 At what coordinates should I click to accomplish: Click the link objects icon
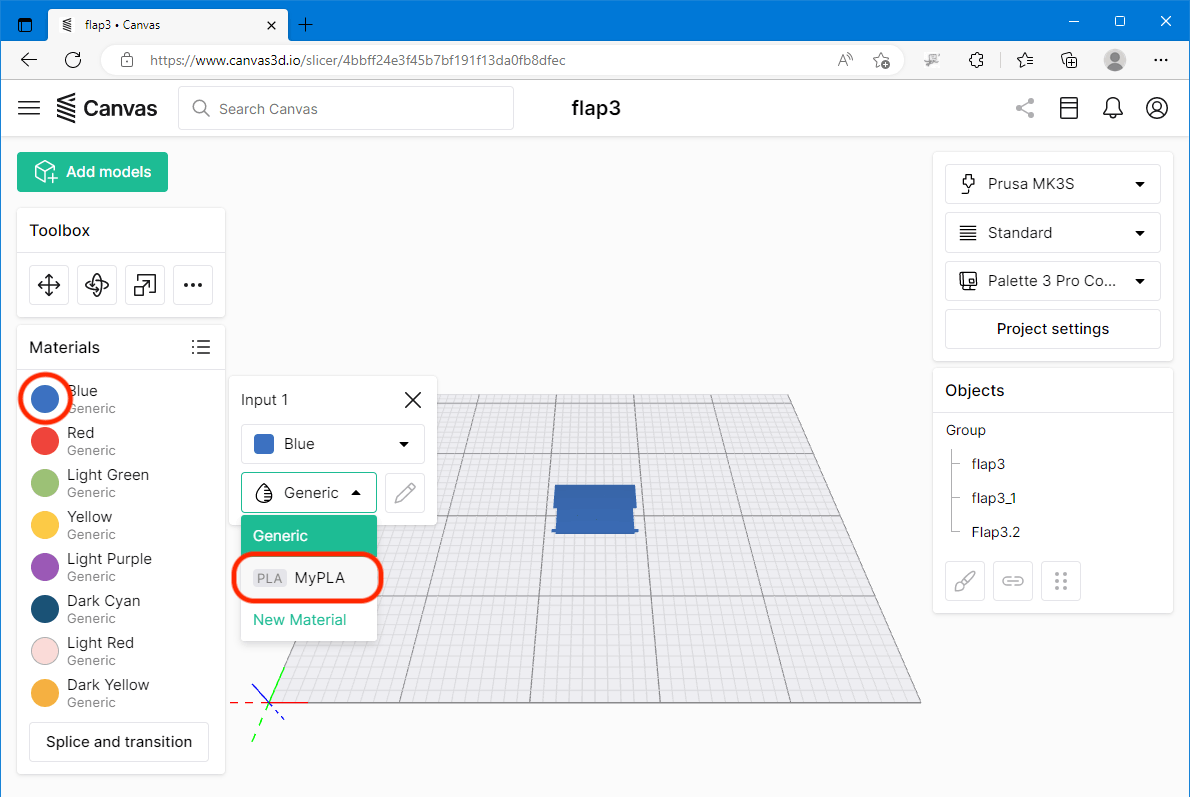(1012, 581)
